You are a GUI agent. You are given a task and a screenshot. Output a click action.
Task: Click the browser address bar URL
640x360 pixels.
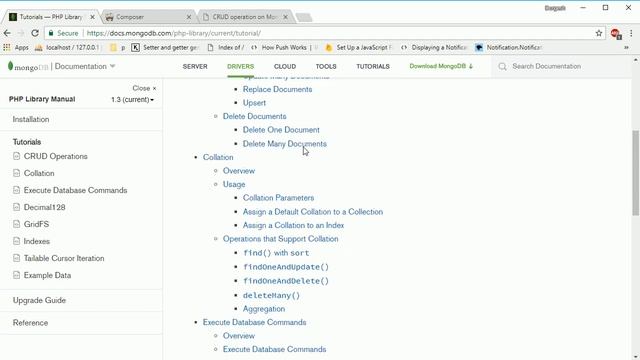pyautogui.click(x=174, y=33)
